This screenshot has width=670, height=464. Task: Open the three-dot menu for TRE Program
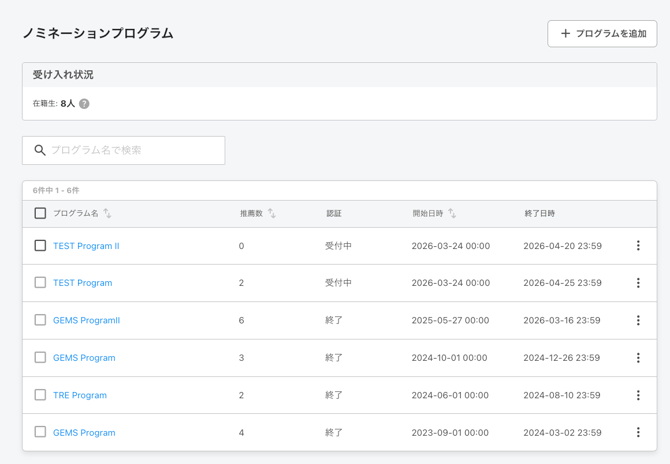coord(638,395)
